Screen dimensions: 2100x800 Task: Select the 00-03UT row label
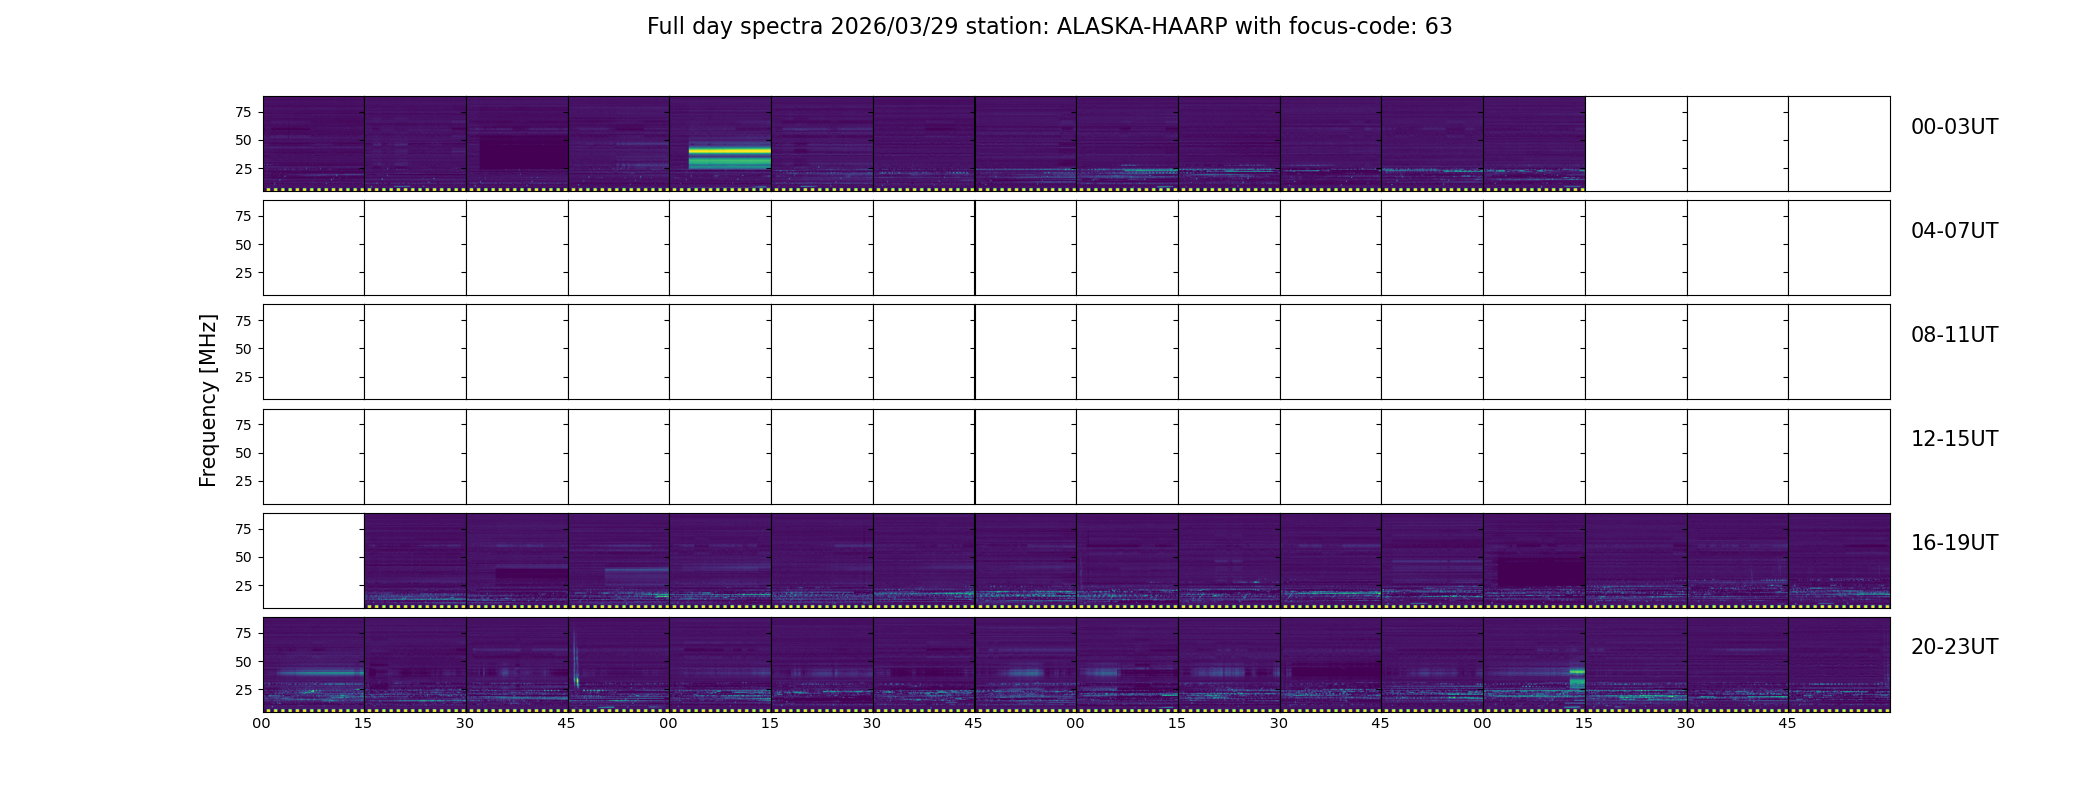(x=1954, y=127)
